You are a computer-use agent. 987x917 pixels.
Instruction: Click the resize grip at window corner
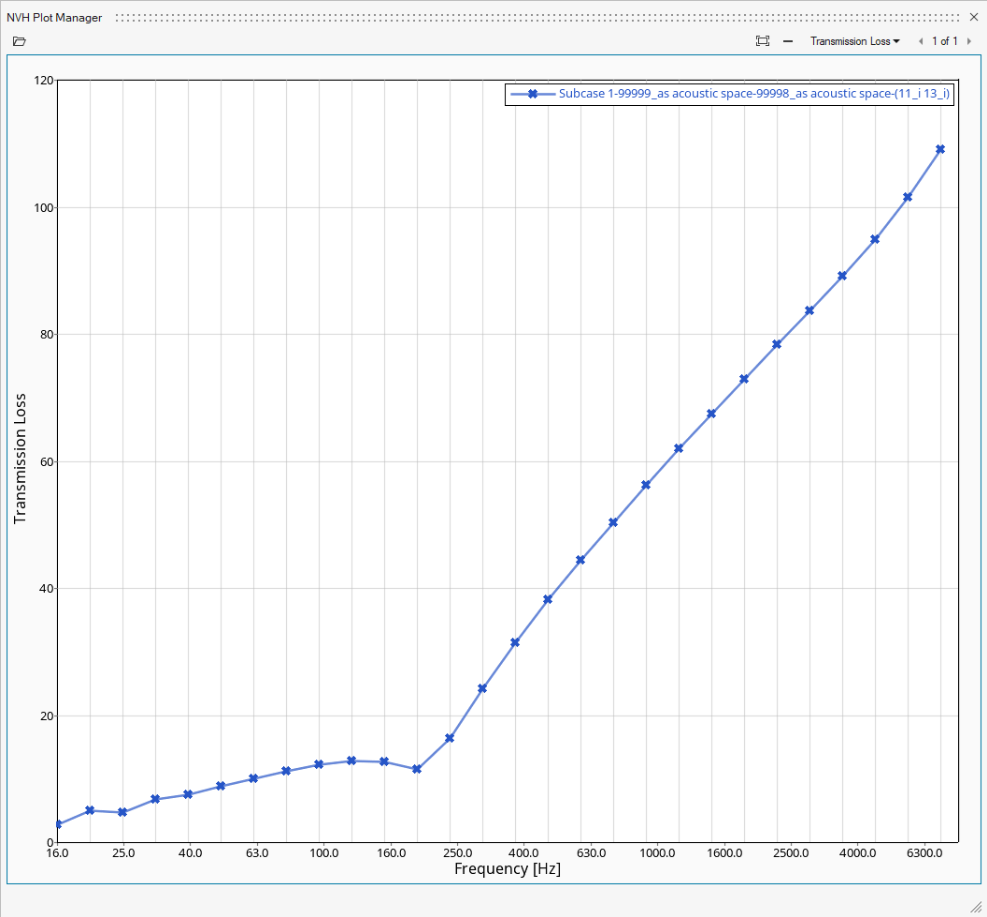[x=976, y=906]
